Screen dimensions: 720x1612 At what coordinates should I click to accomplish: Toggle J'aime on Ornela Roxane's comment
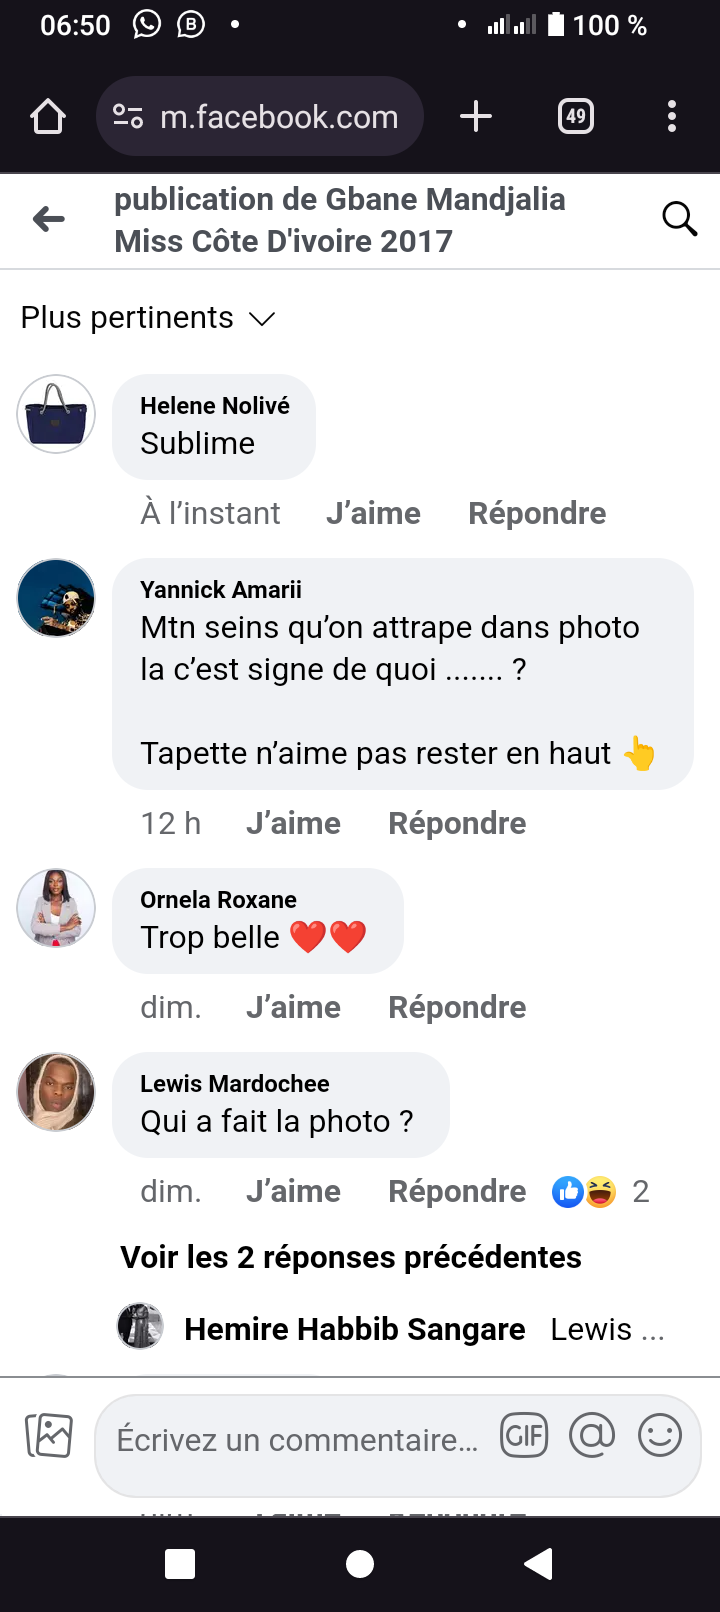coord(293,1007)
